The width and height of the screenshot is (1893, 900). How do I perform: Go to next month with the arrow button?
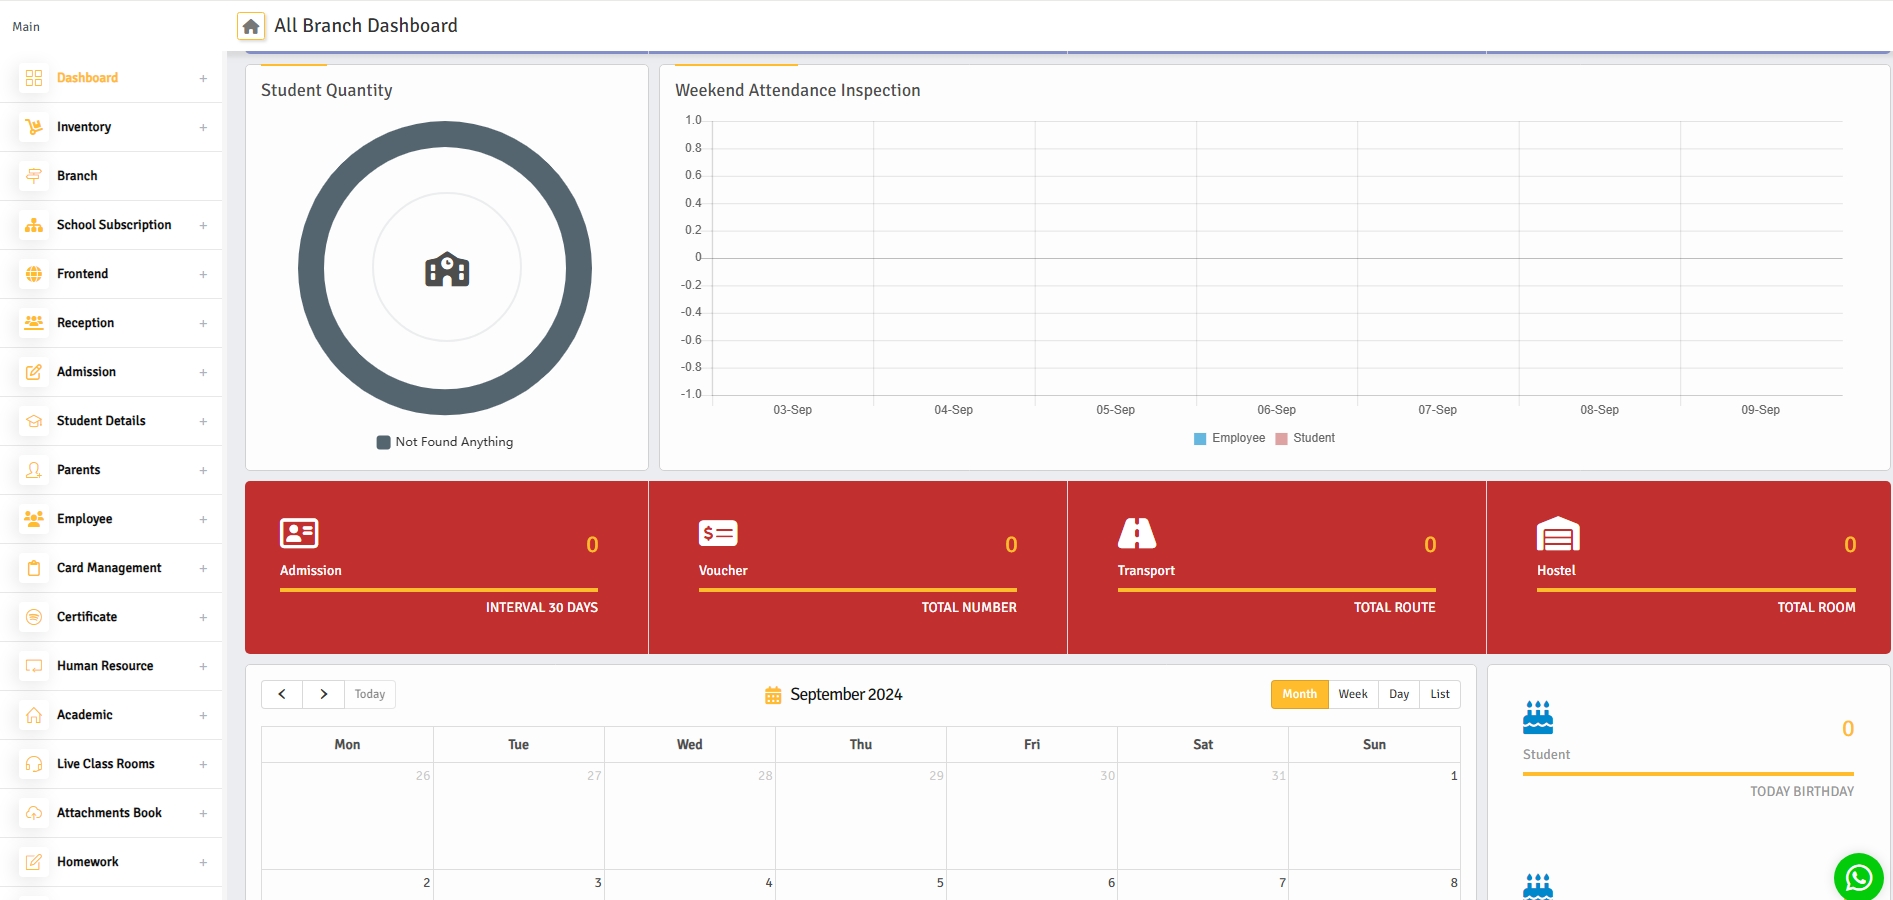323,694
